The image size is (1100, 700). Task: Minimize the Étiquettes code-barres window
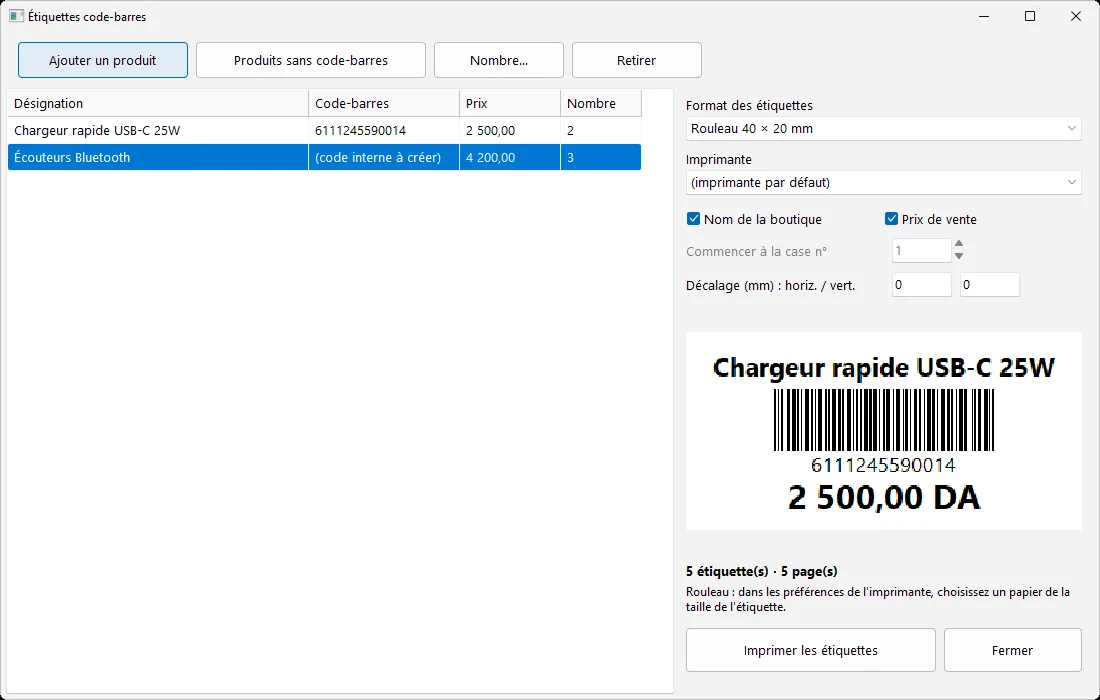(x=984, y=16)
